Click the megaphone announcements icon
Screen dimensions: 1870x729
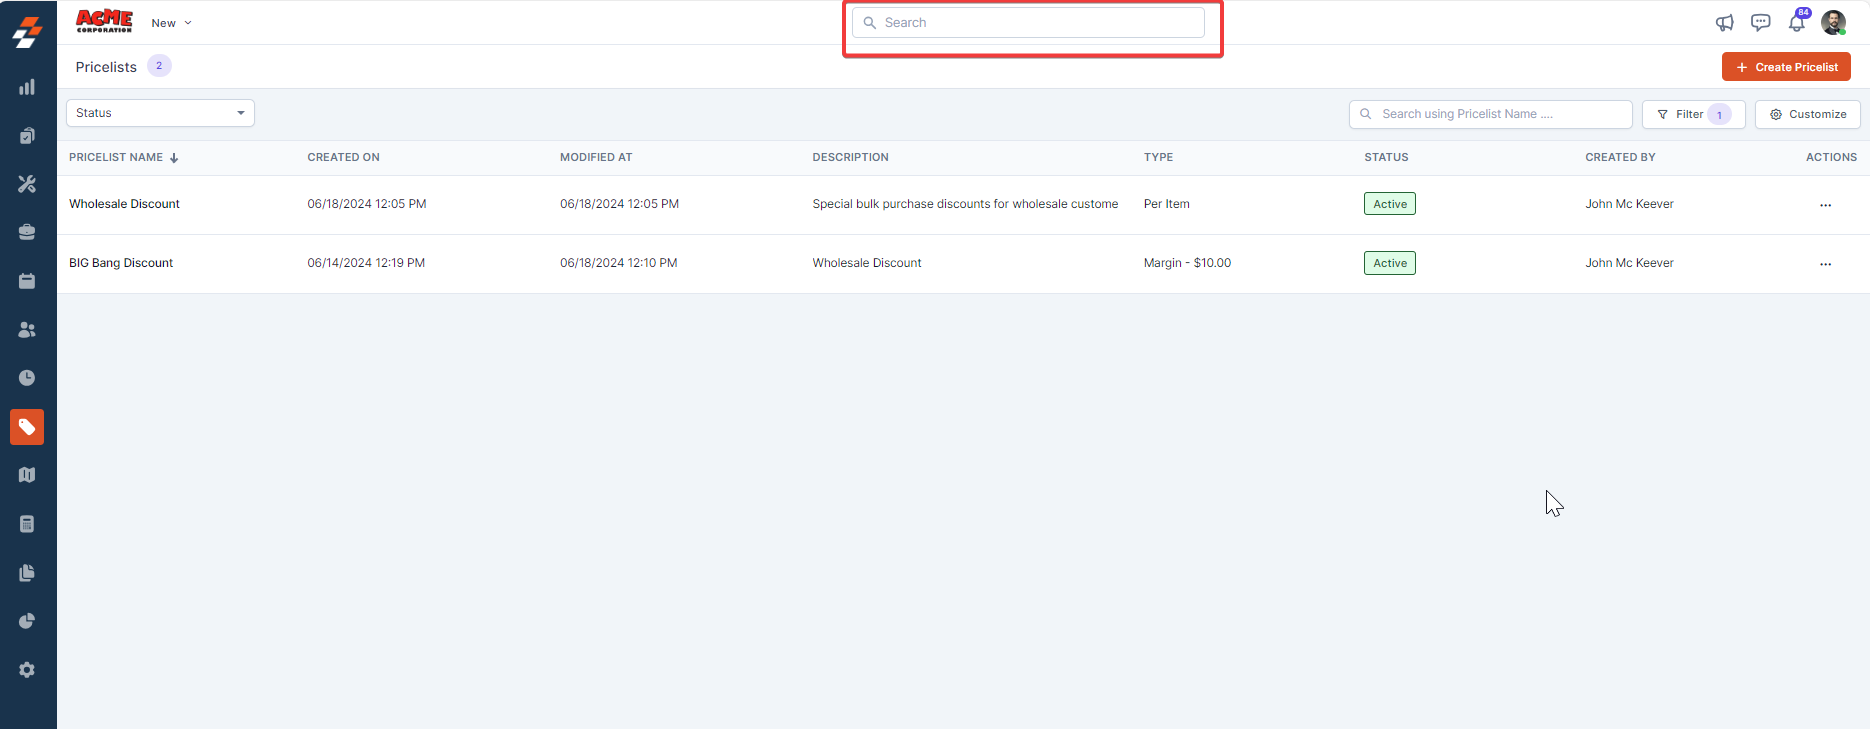click(1725, 23)
